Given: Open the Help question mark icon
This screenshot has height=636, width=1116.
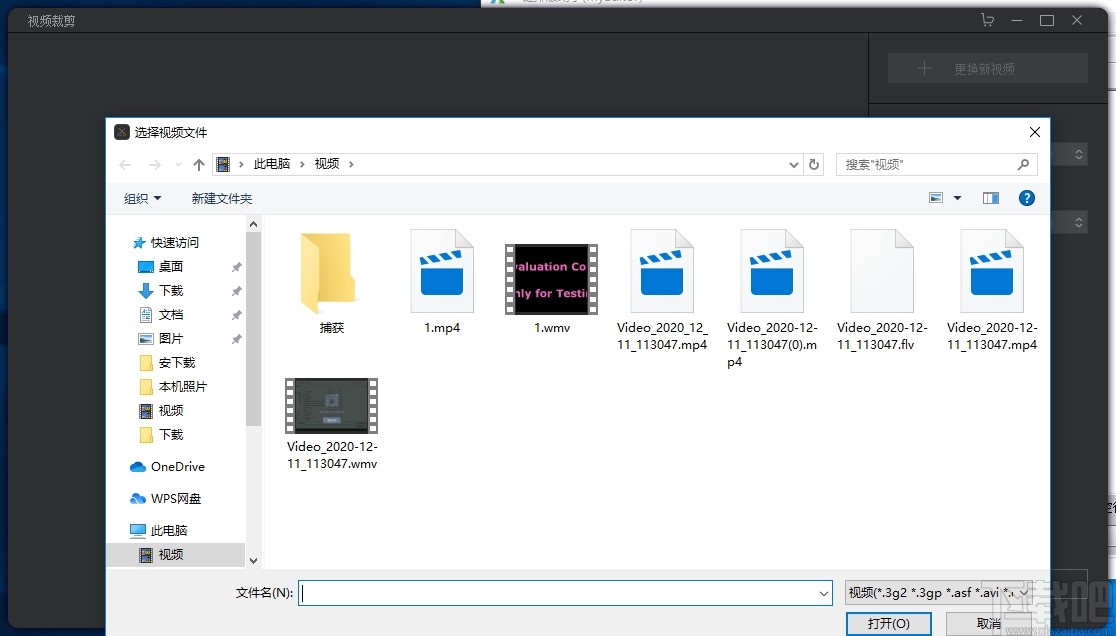Looking at the screenshot, I should click(x=1026, y=198).
